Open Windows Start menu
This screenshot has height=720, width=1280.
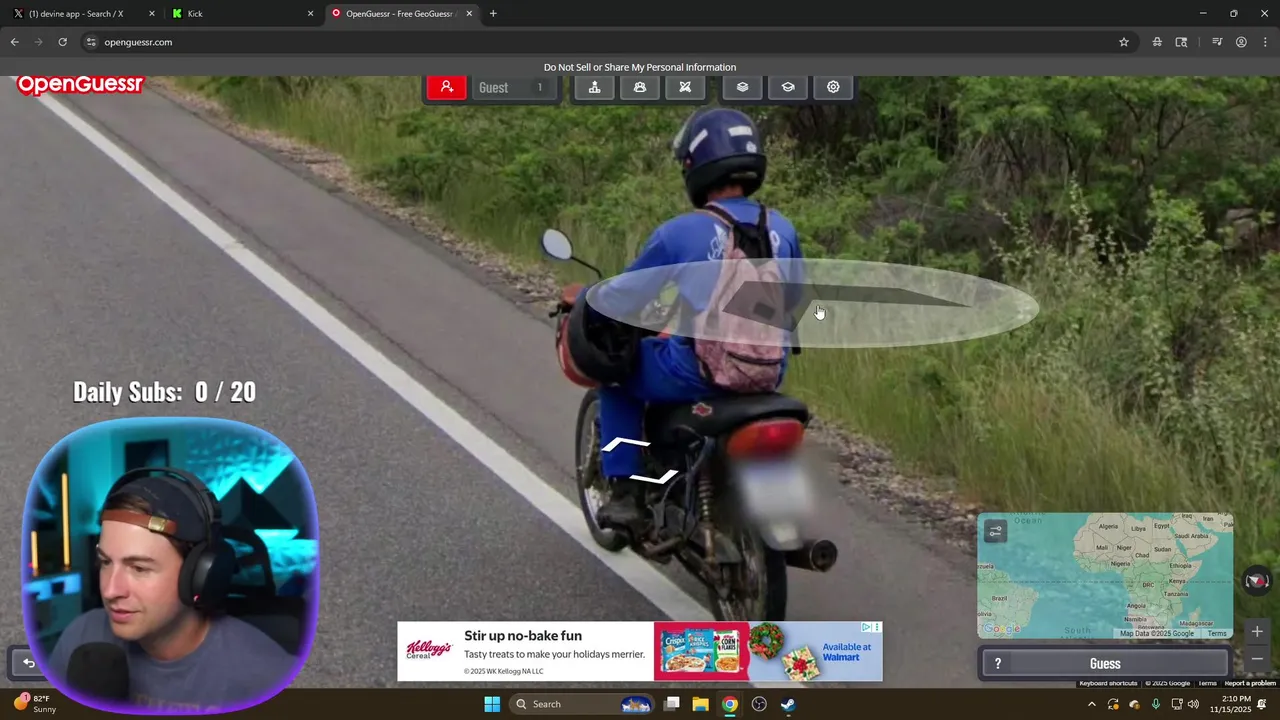click(492, 704)
